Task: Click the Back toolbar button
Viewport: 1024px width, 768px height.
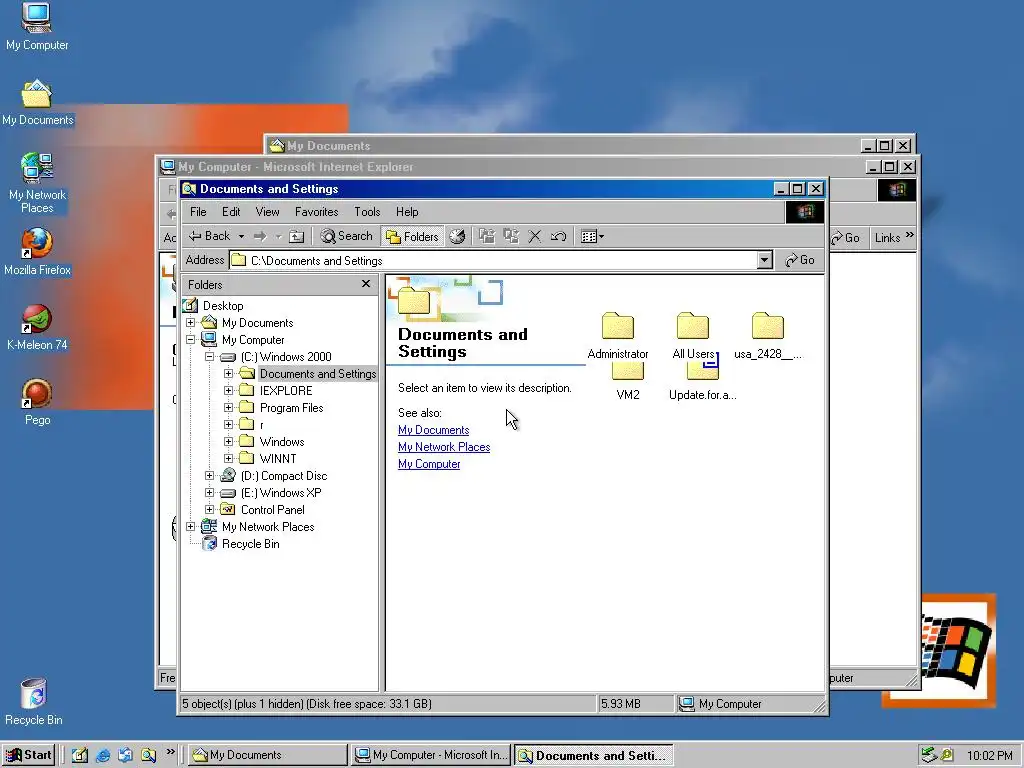Action: (x=209, y=236)
